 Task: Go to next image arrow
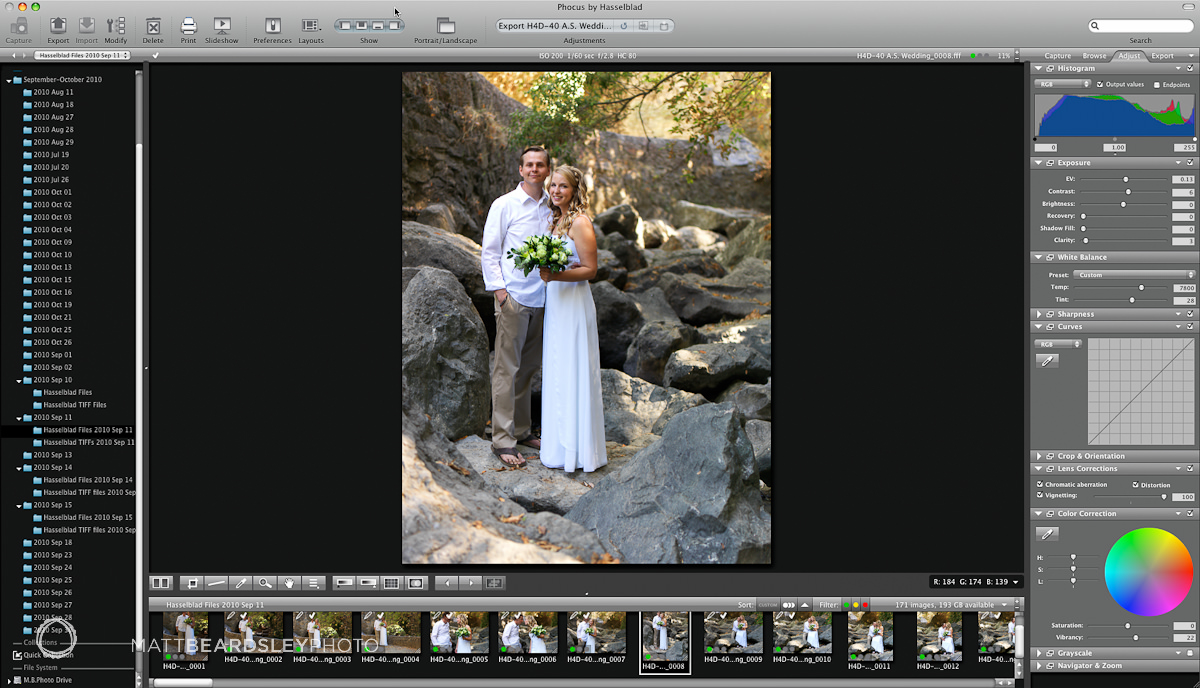click(471, 582)
